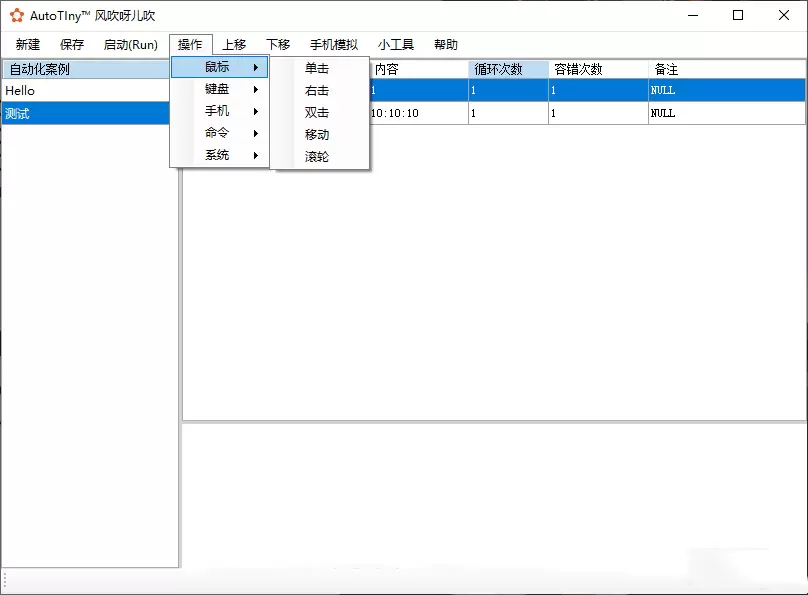
Task: Click the empty log panel at bottom
Action: [x=495, y=496]
